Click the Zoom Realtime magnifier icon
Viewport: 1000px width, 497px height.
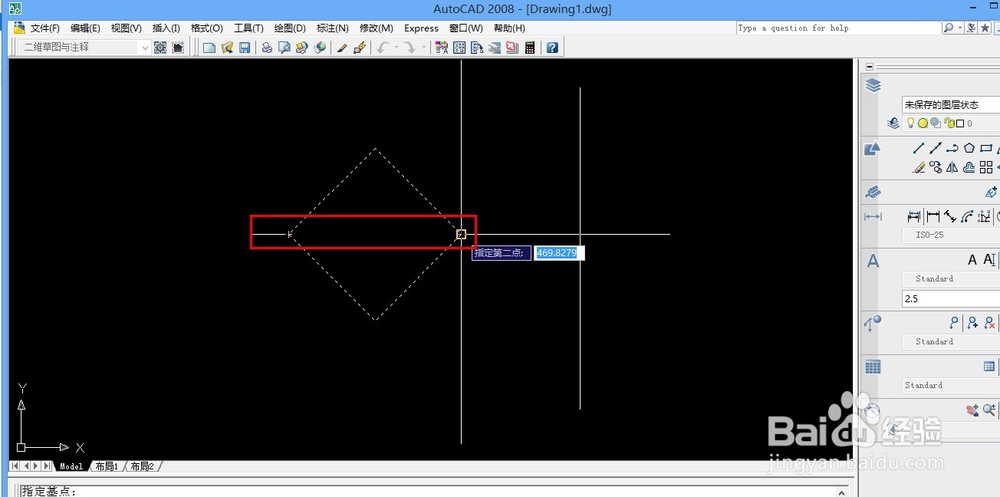(x=989, y=410)
